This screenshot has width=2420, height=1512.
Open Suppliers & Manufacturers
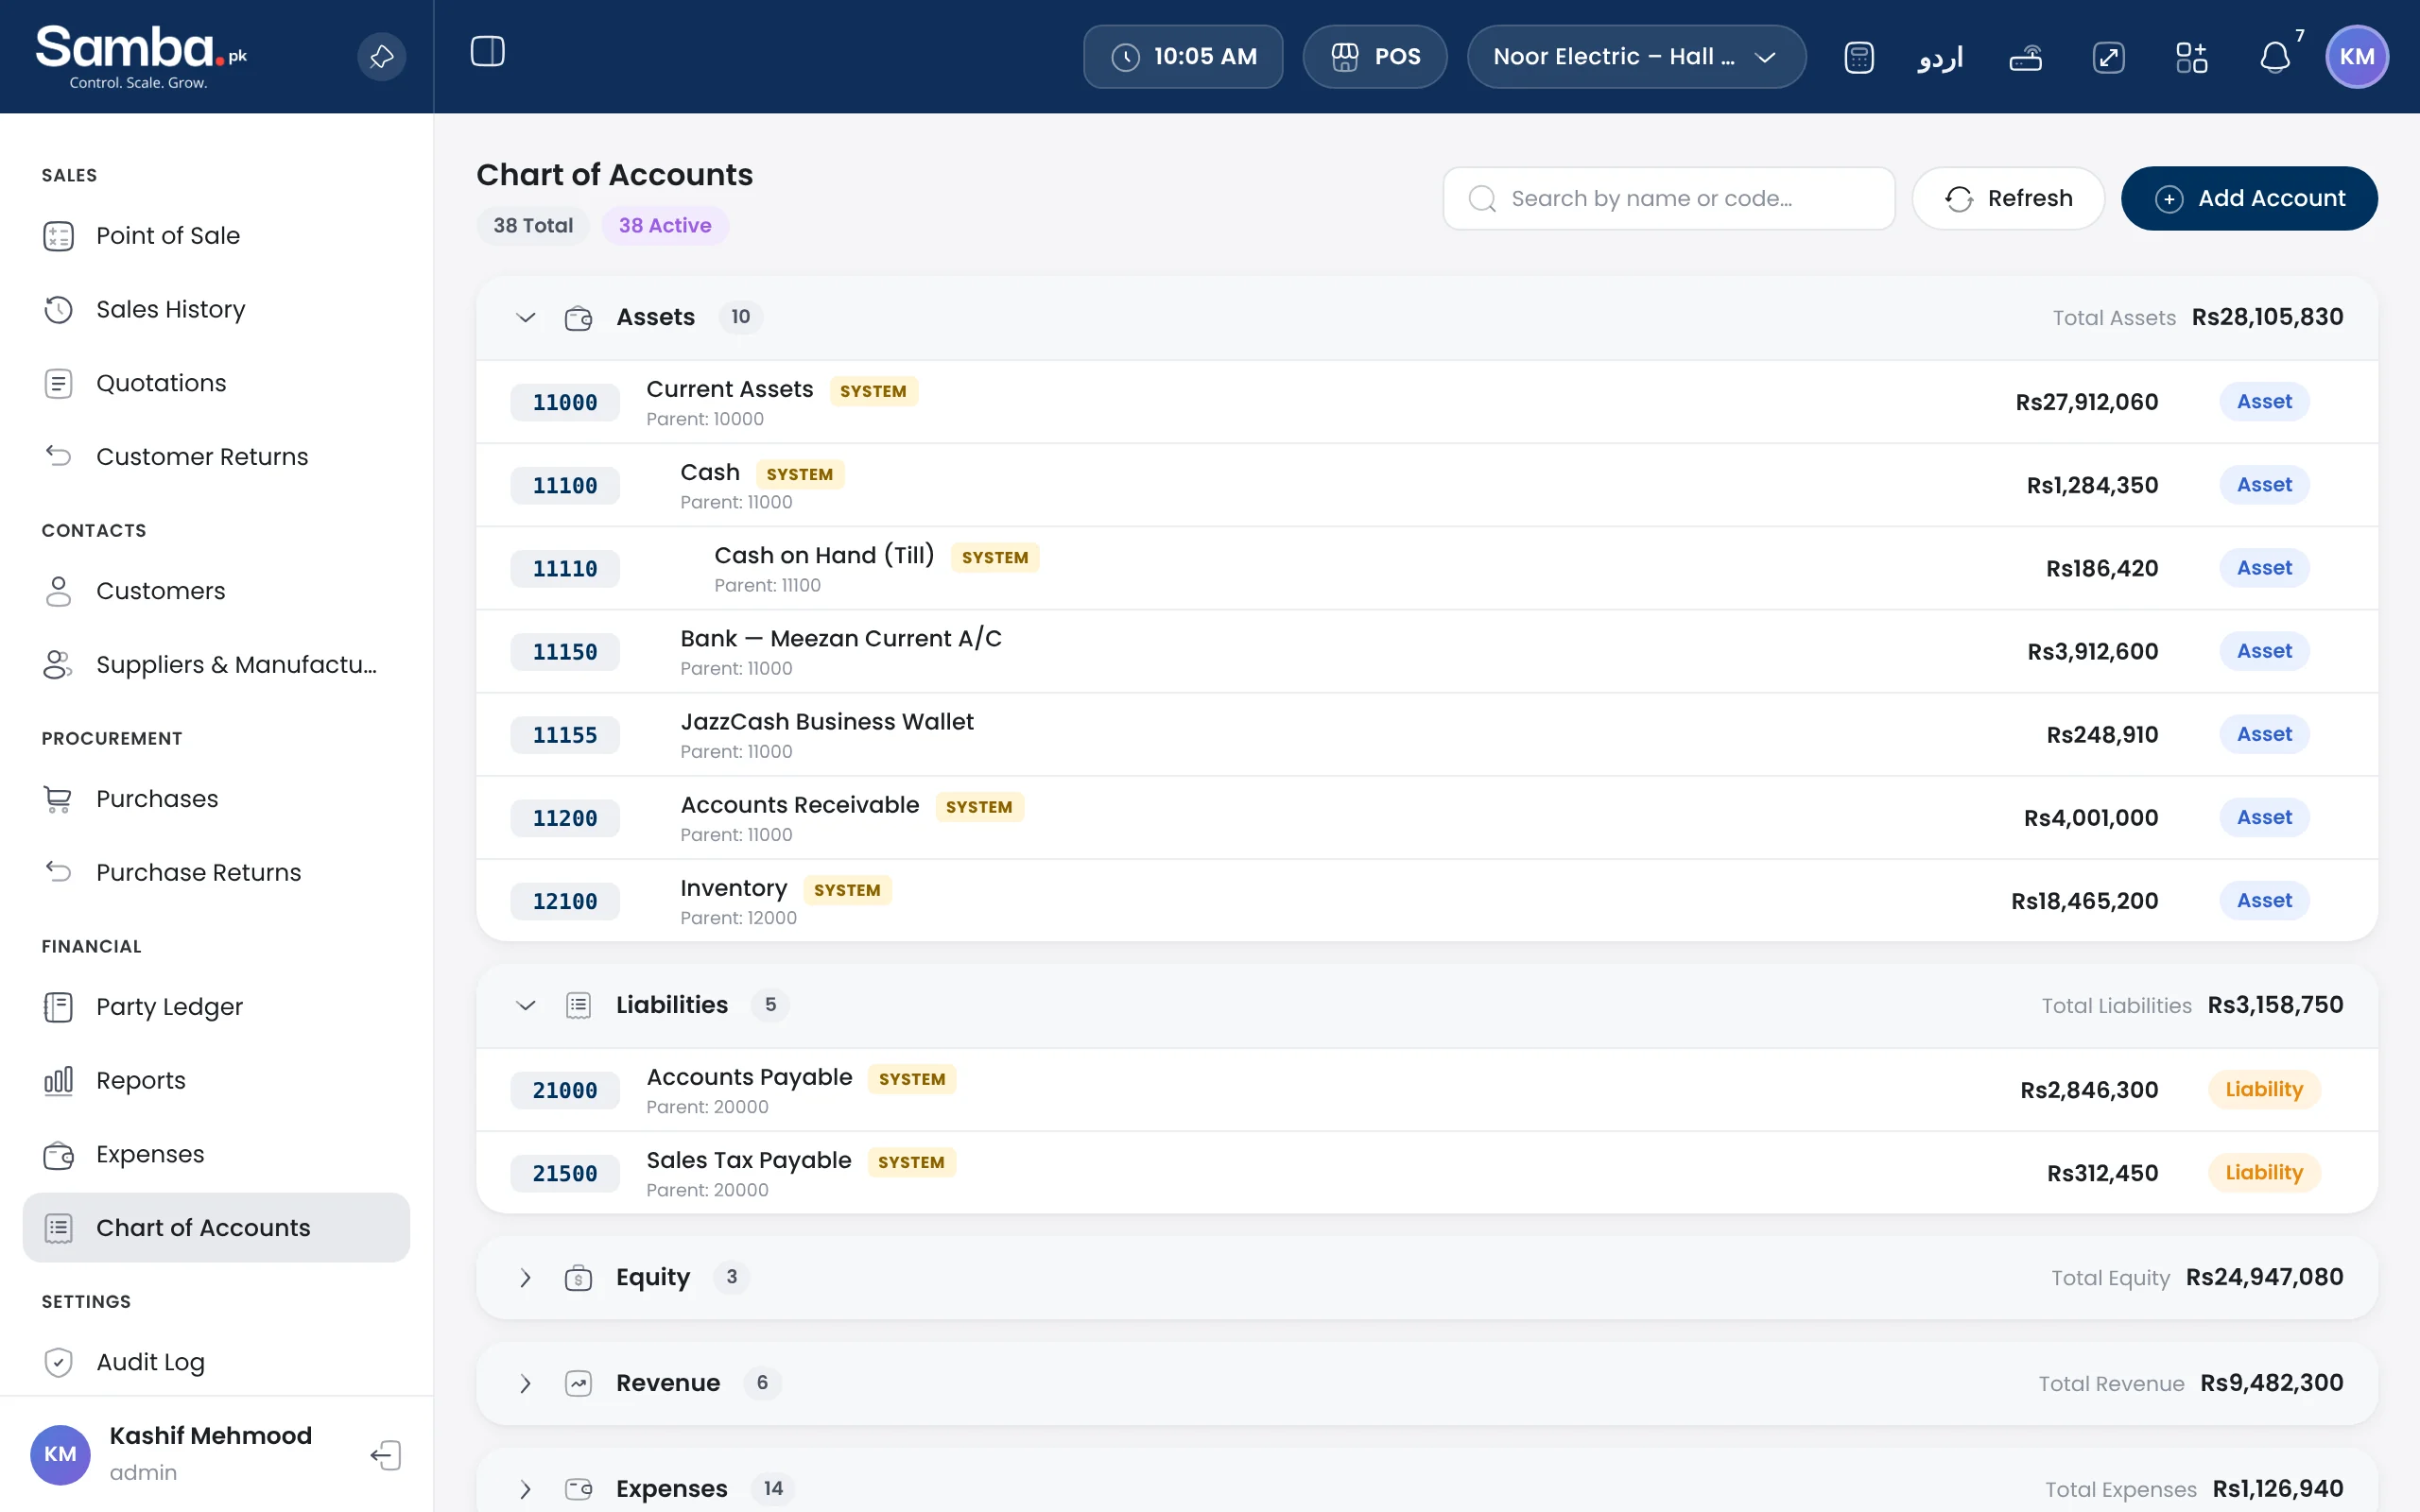coord(216,665)
